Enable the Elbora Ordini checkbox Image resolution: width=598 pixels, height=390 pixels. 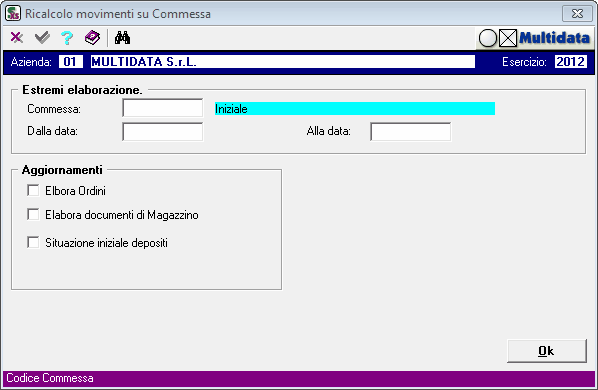[x=33, y=190]
